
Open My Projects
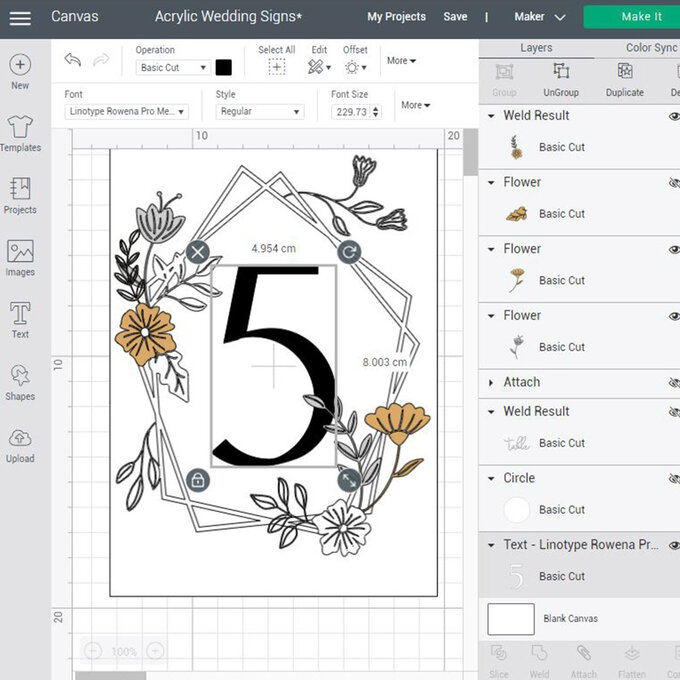pyautogui.click(x=396, y=17)
